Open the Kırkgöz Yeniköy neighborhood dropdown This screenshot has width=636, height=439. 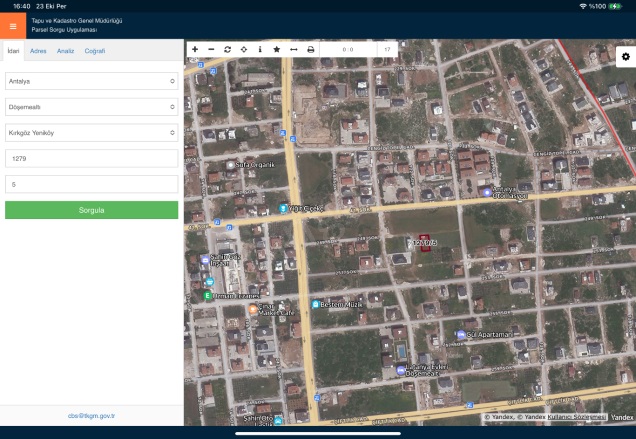91,132
